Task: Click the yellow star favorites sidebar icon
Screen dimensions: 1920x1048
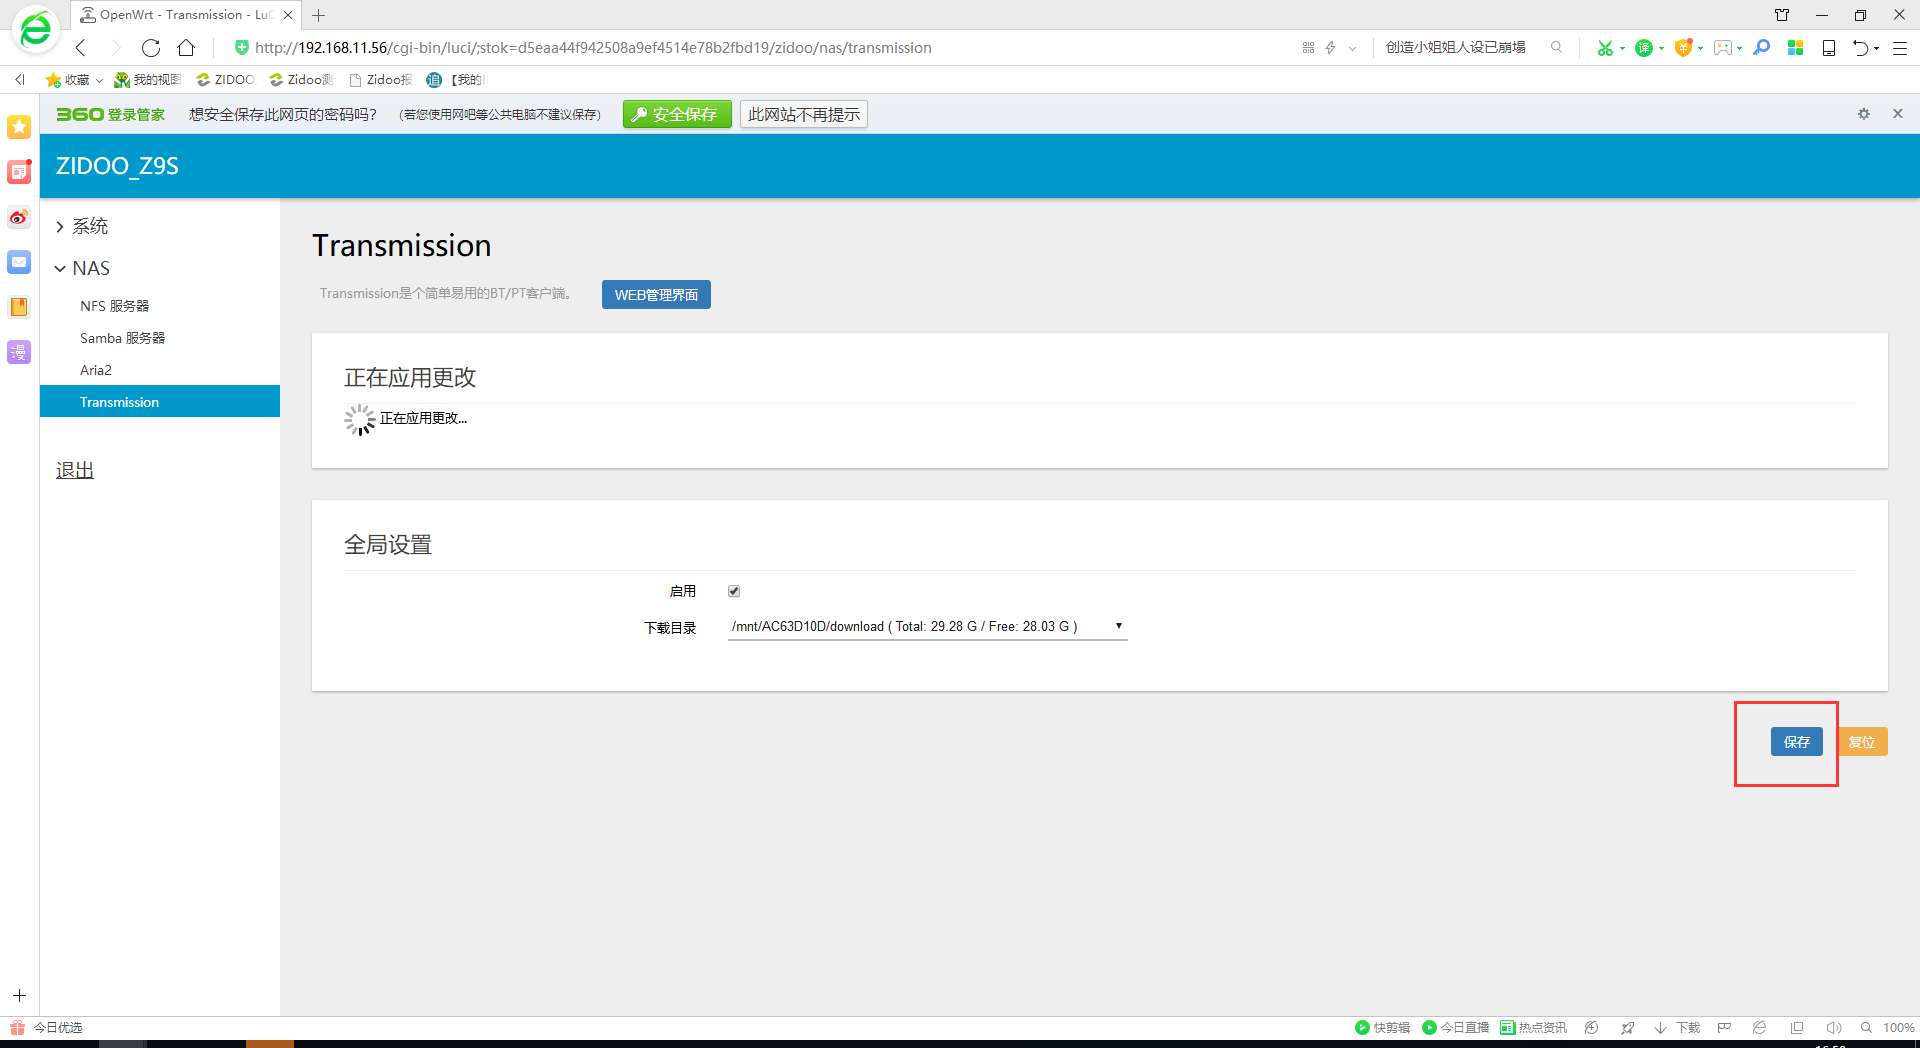Action: (x=19, y=127)
